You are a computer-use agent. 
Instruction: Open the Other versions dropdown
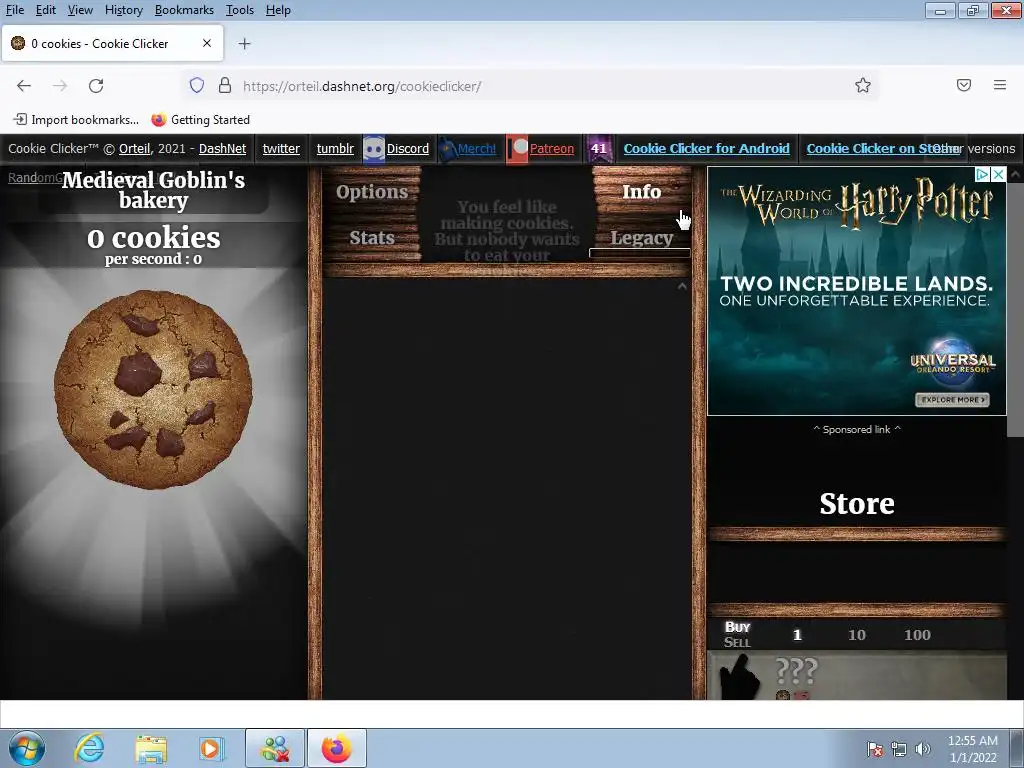coord(974,148)
